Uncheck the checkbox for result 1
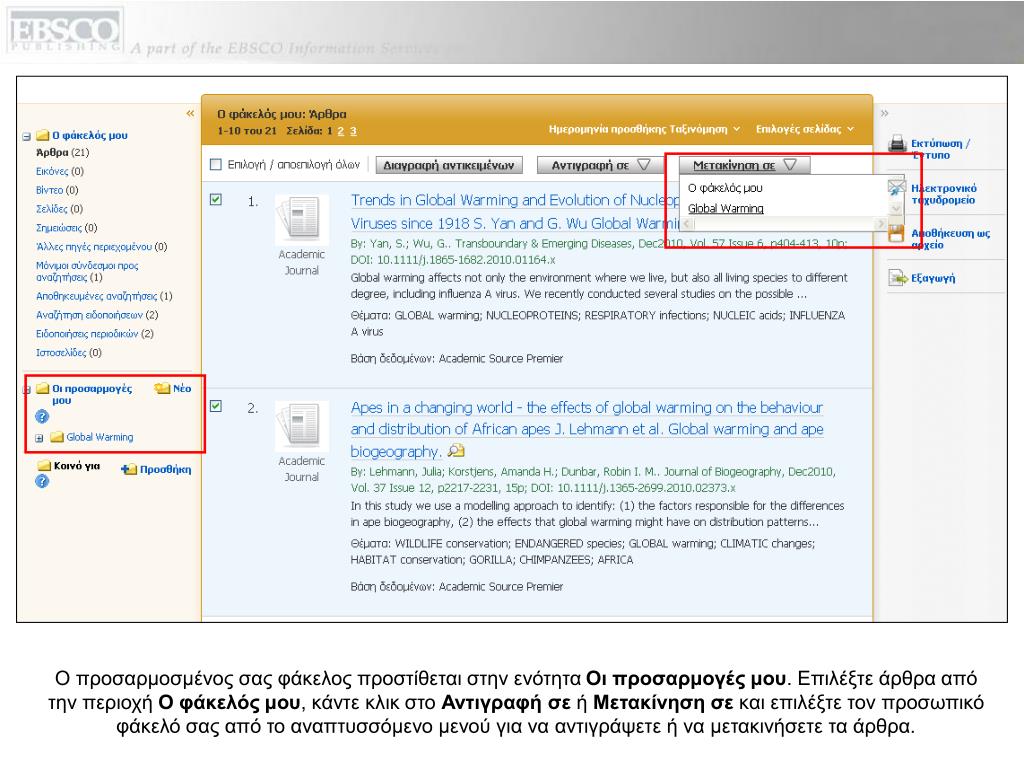Image resolution: width=1024 pixels, height=768 pixels. pyautogui.click(x=216, y=199)
